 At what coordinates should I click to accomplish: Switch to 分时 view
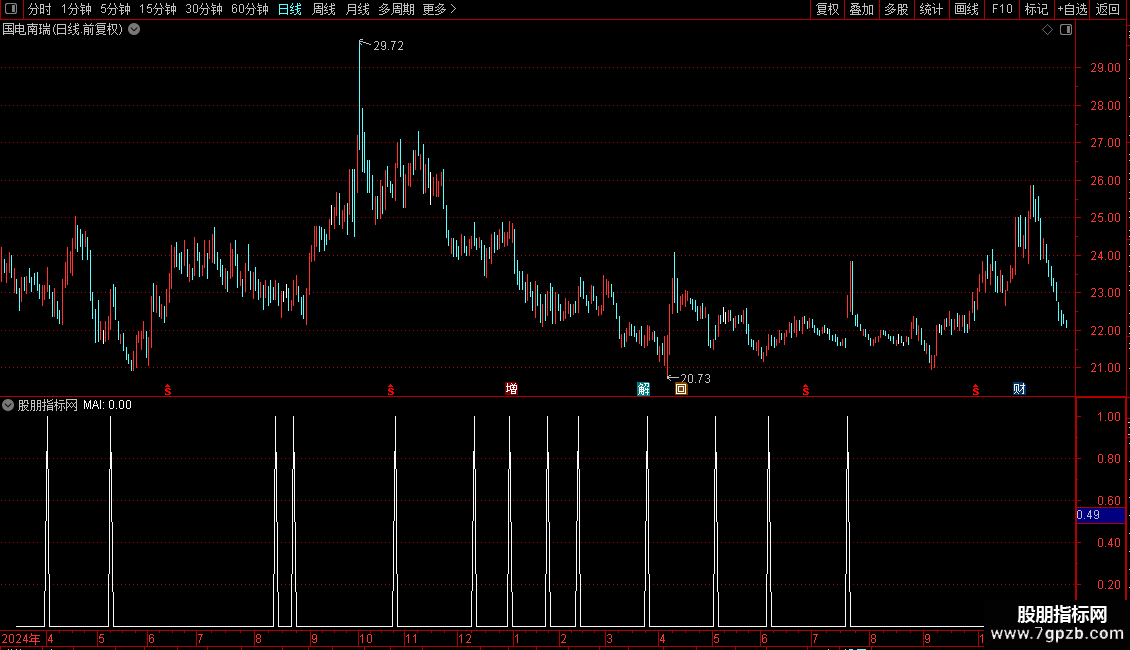point(40,9)
